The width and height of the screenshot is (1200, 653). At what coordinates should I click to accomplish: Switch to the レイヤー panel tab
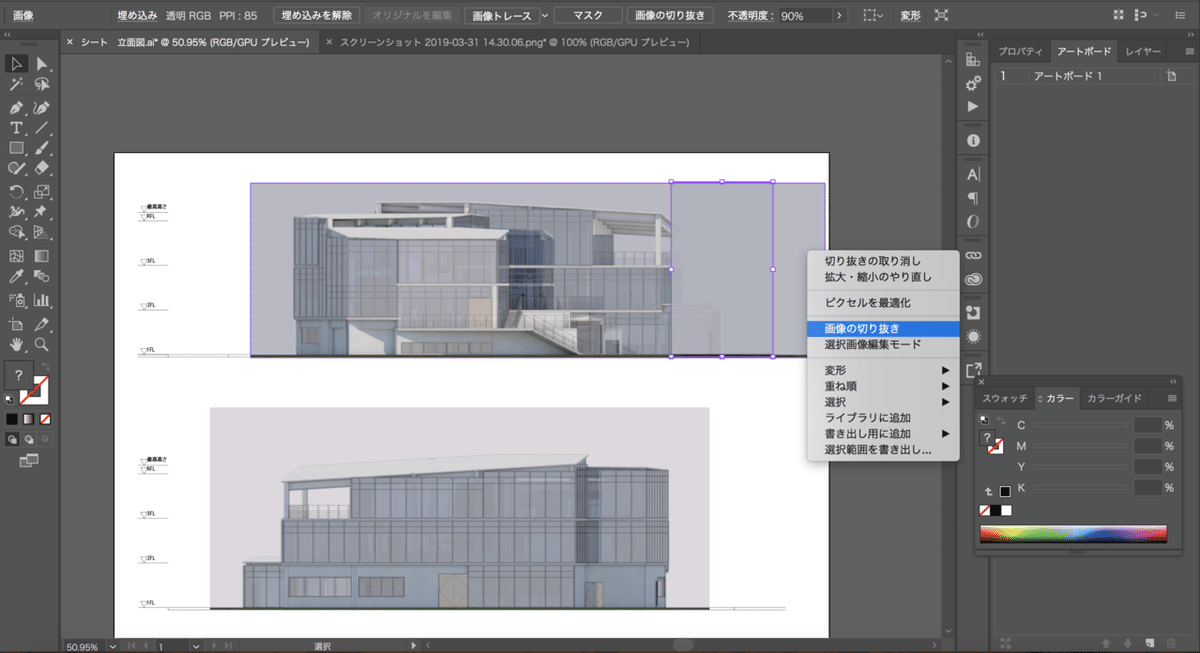click(x=1143, y=51)
